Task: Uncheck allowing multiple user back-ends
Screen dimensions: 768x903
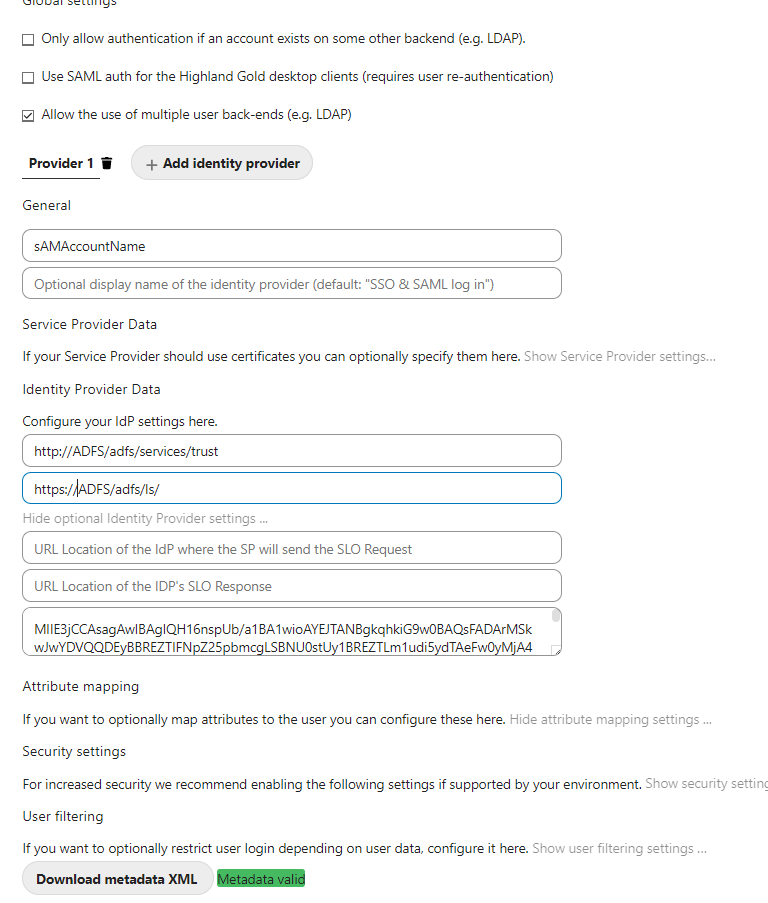Action: [28, 114]
